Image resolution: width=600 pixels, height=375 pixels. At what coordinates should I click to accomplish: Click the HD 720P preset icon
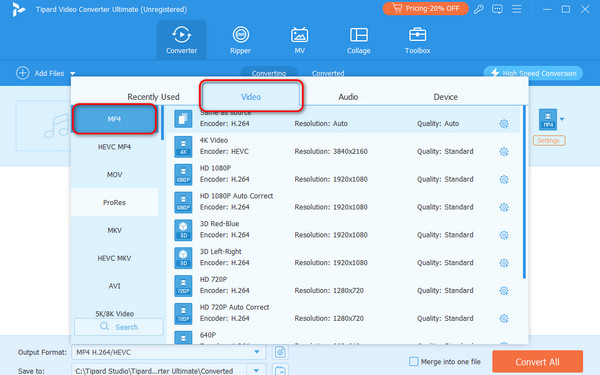pos(183,286)
